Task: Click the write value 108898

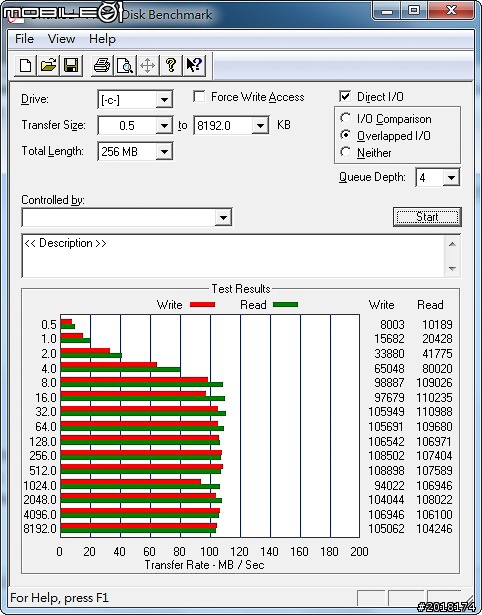Action: pyautogui.click(x=386, y=470)
